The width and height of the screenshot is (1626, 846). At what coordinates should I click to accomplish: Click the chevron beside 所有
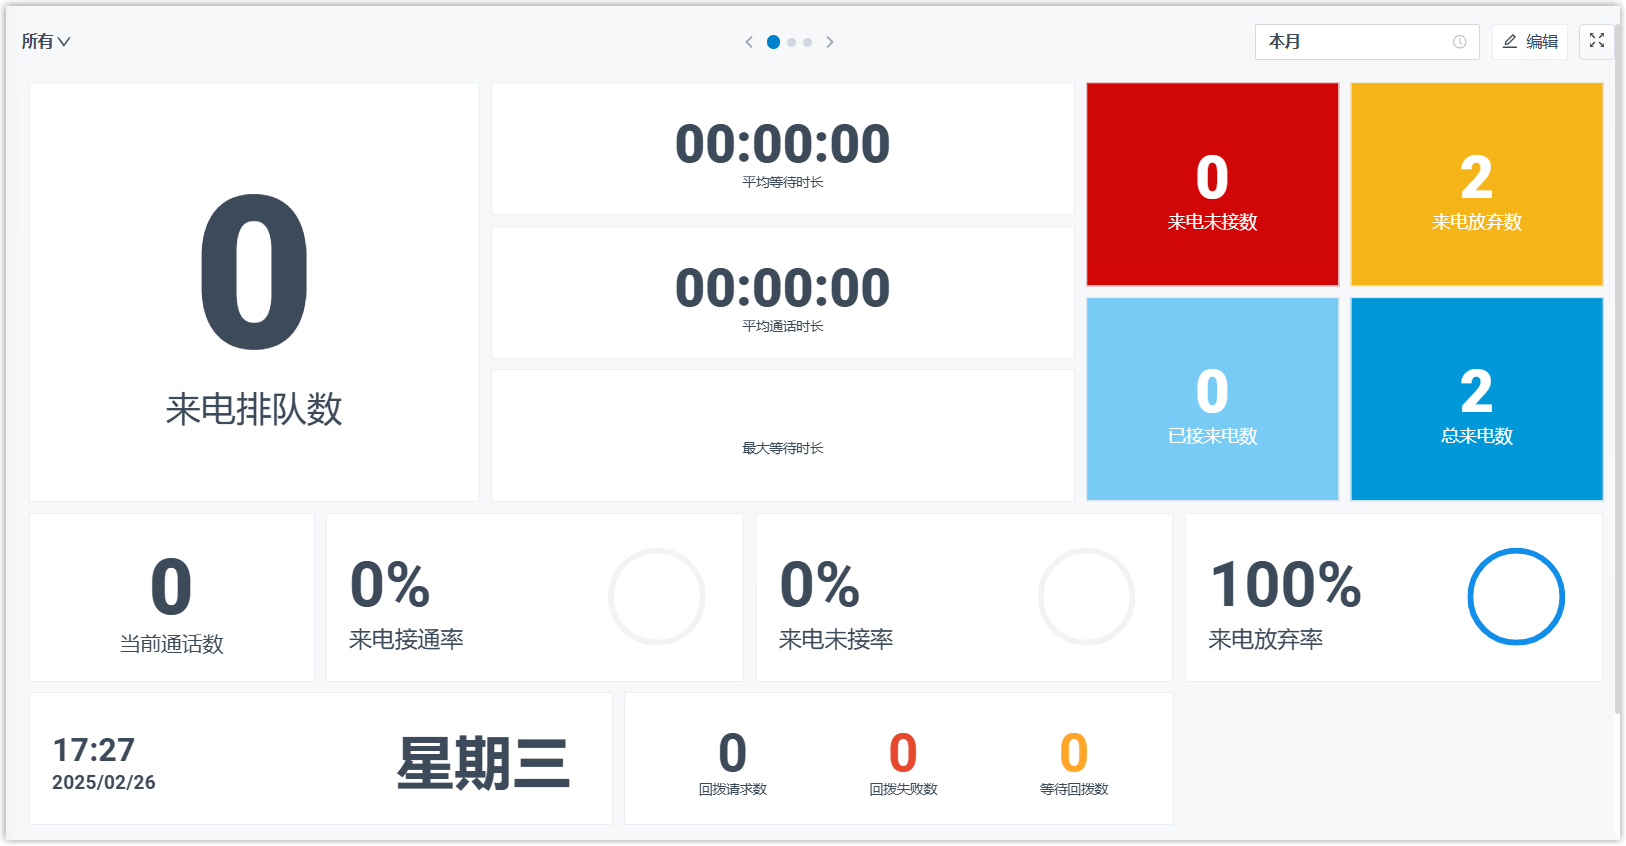pyautogui.click(x=64, y=42)
